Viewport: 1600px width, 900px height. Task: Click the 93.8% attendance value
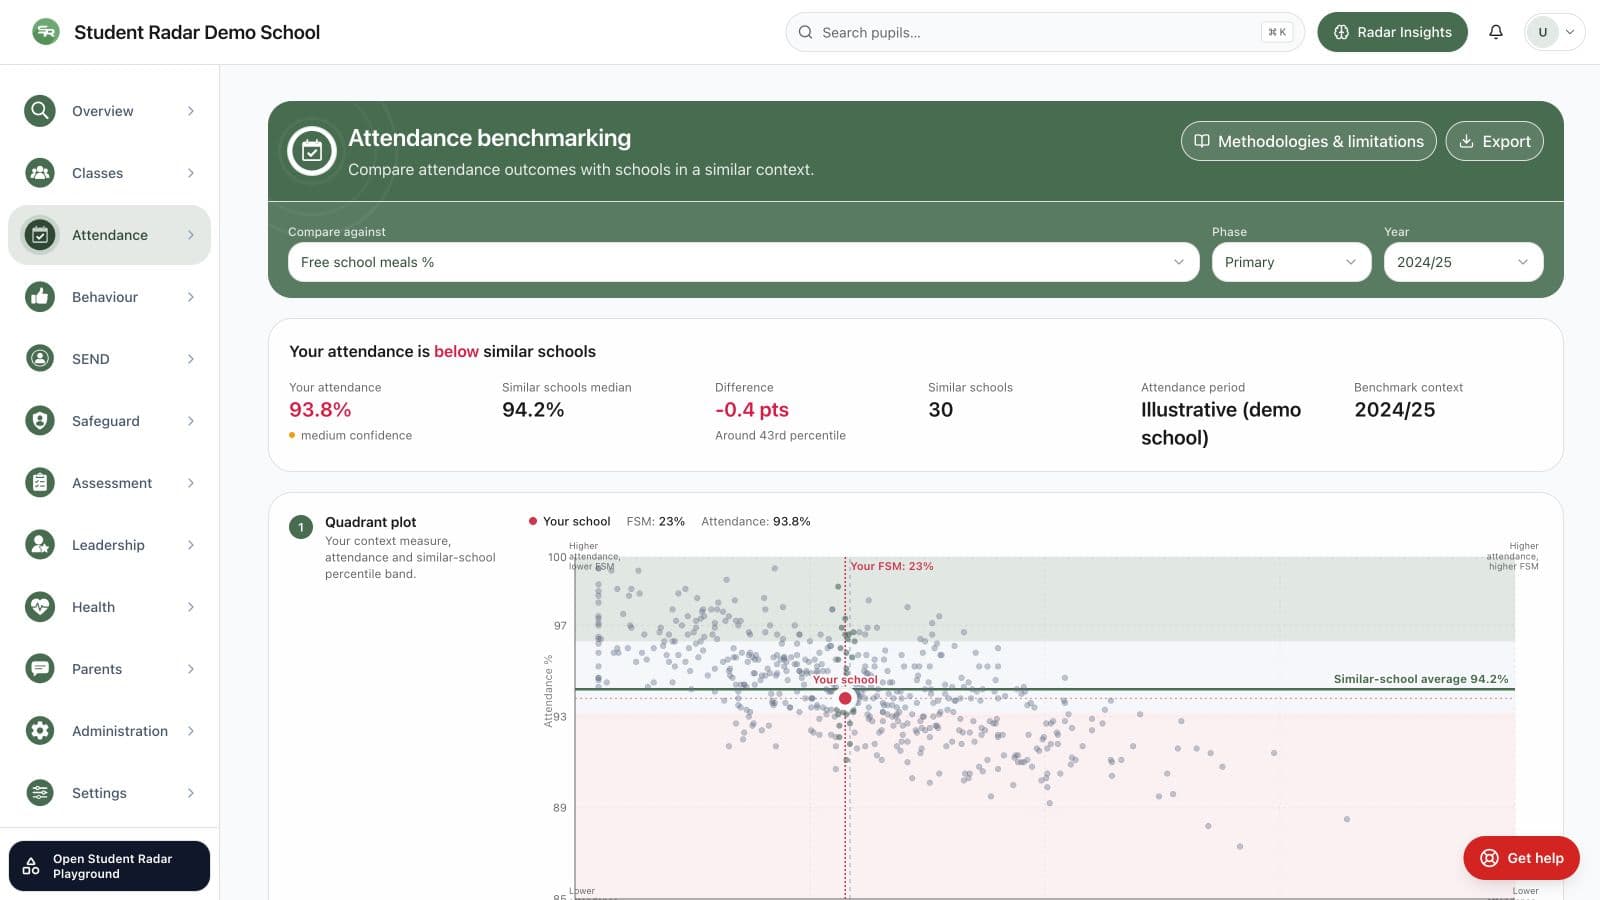(320, 409)
